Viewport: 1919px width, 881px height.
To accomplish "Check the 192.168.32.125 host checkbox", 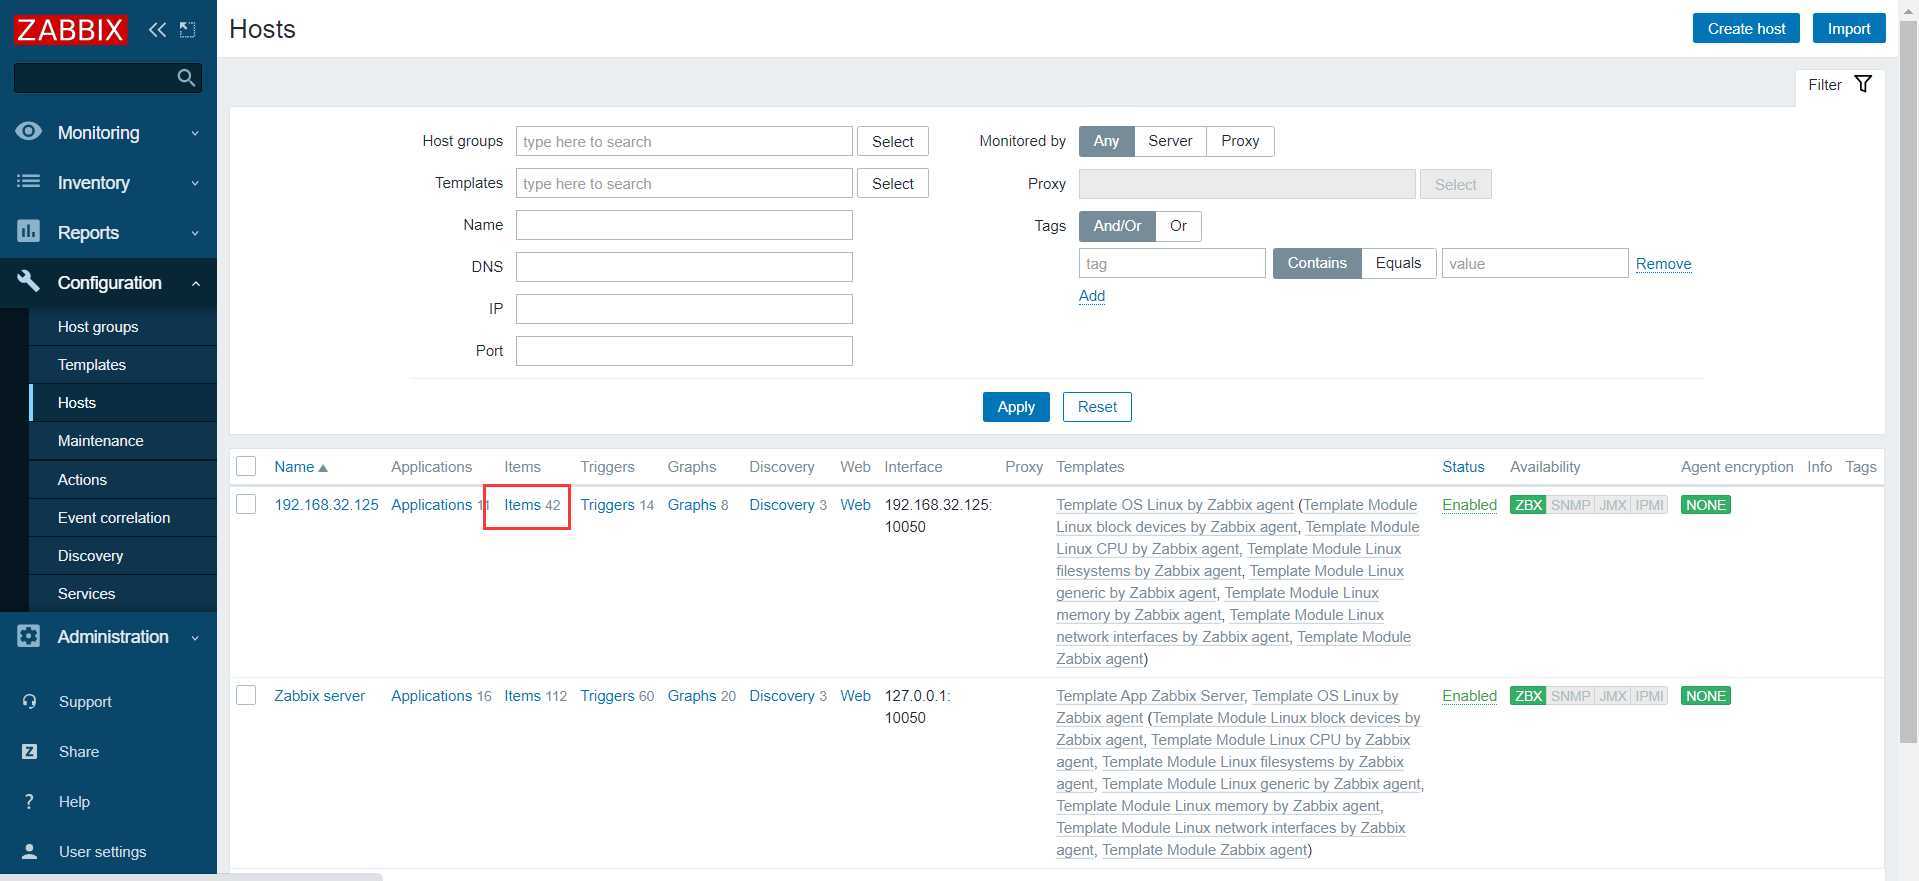I will click(246, 504).
